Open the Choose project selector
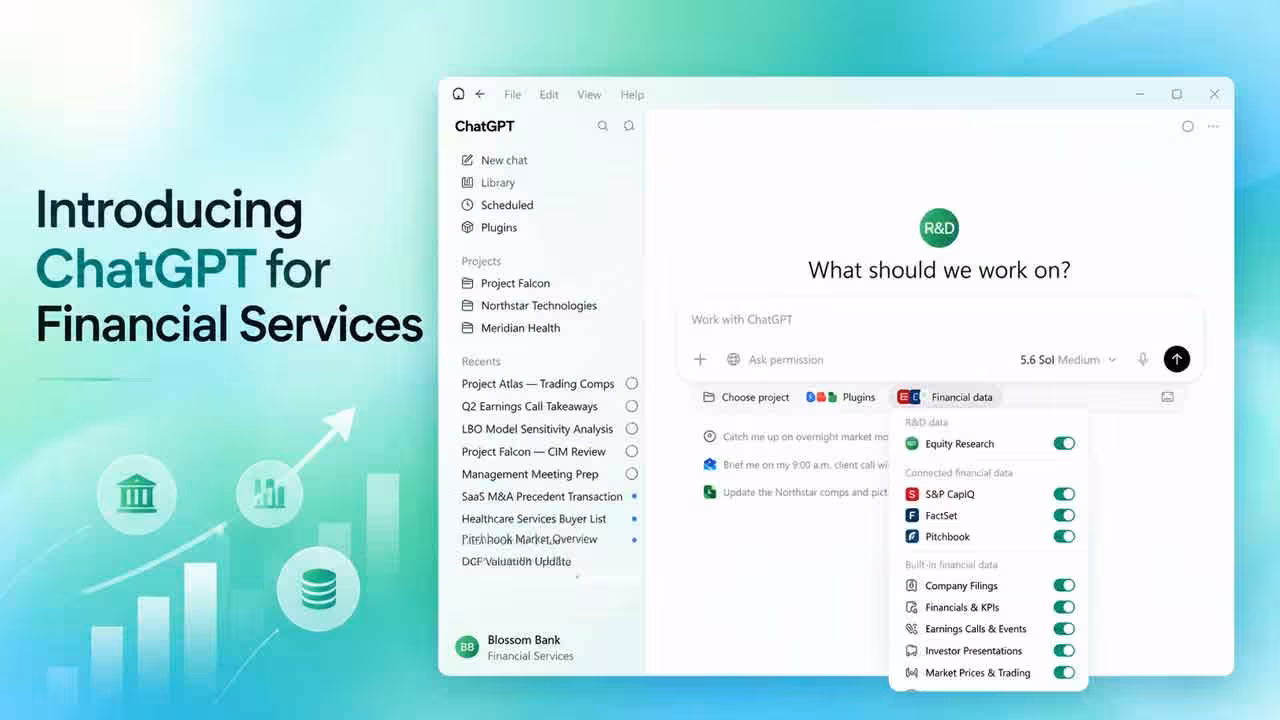Image resolution: width=1280 pixels, height=720 pixels. pos(746,397)
